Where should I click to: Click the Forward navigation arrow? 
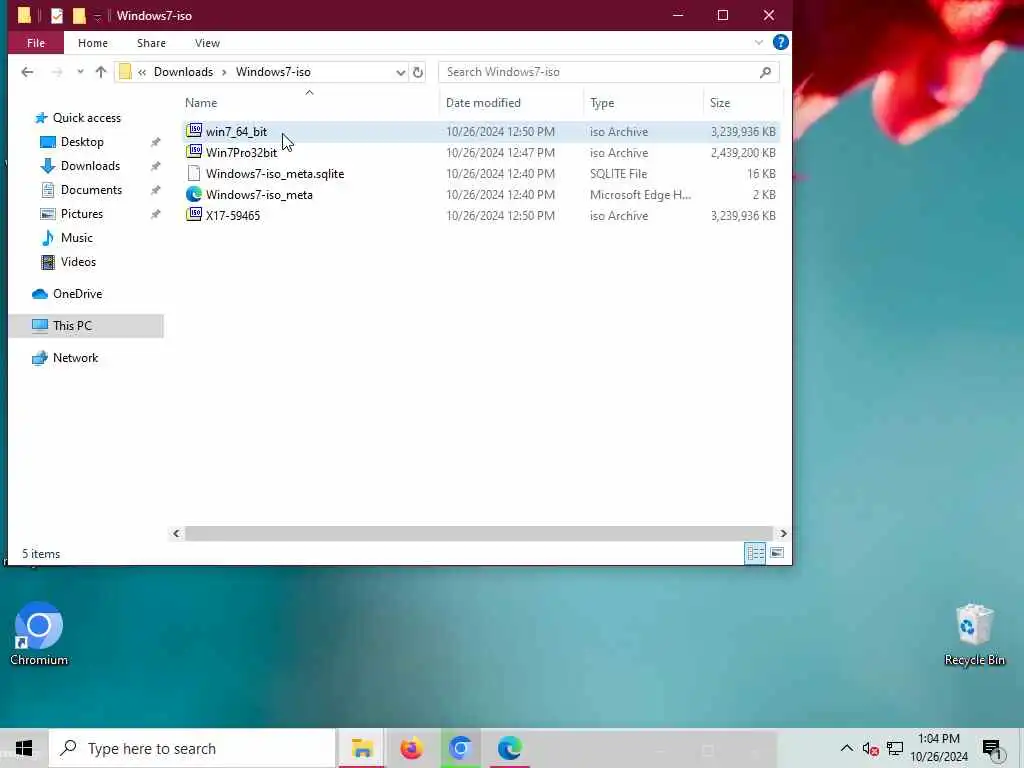[x=57, y=72]
